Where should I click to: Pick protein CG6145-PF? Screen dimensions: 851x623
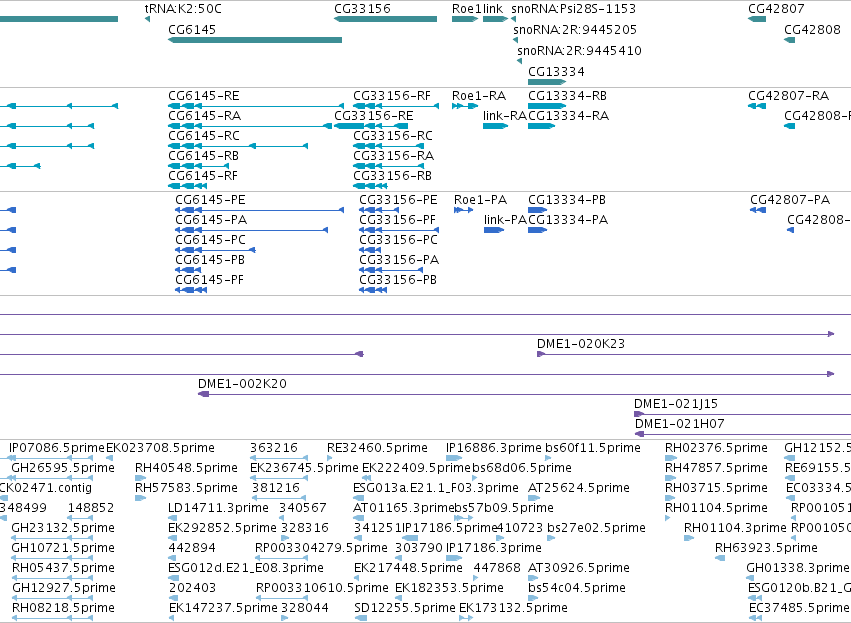(x=191, y=290)
